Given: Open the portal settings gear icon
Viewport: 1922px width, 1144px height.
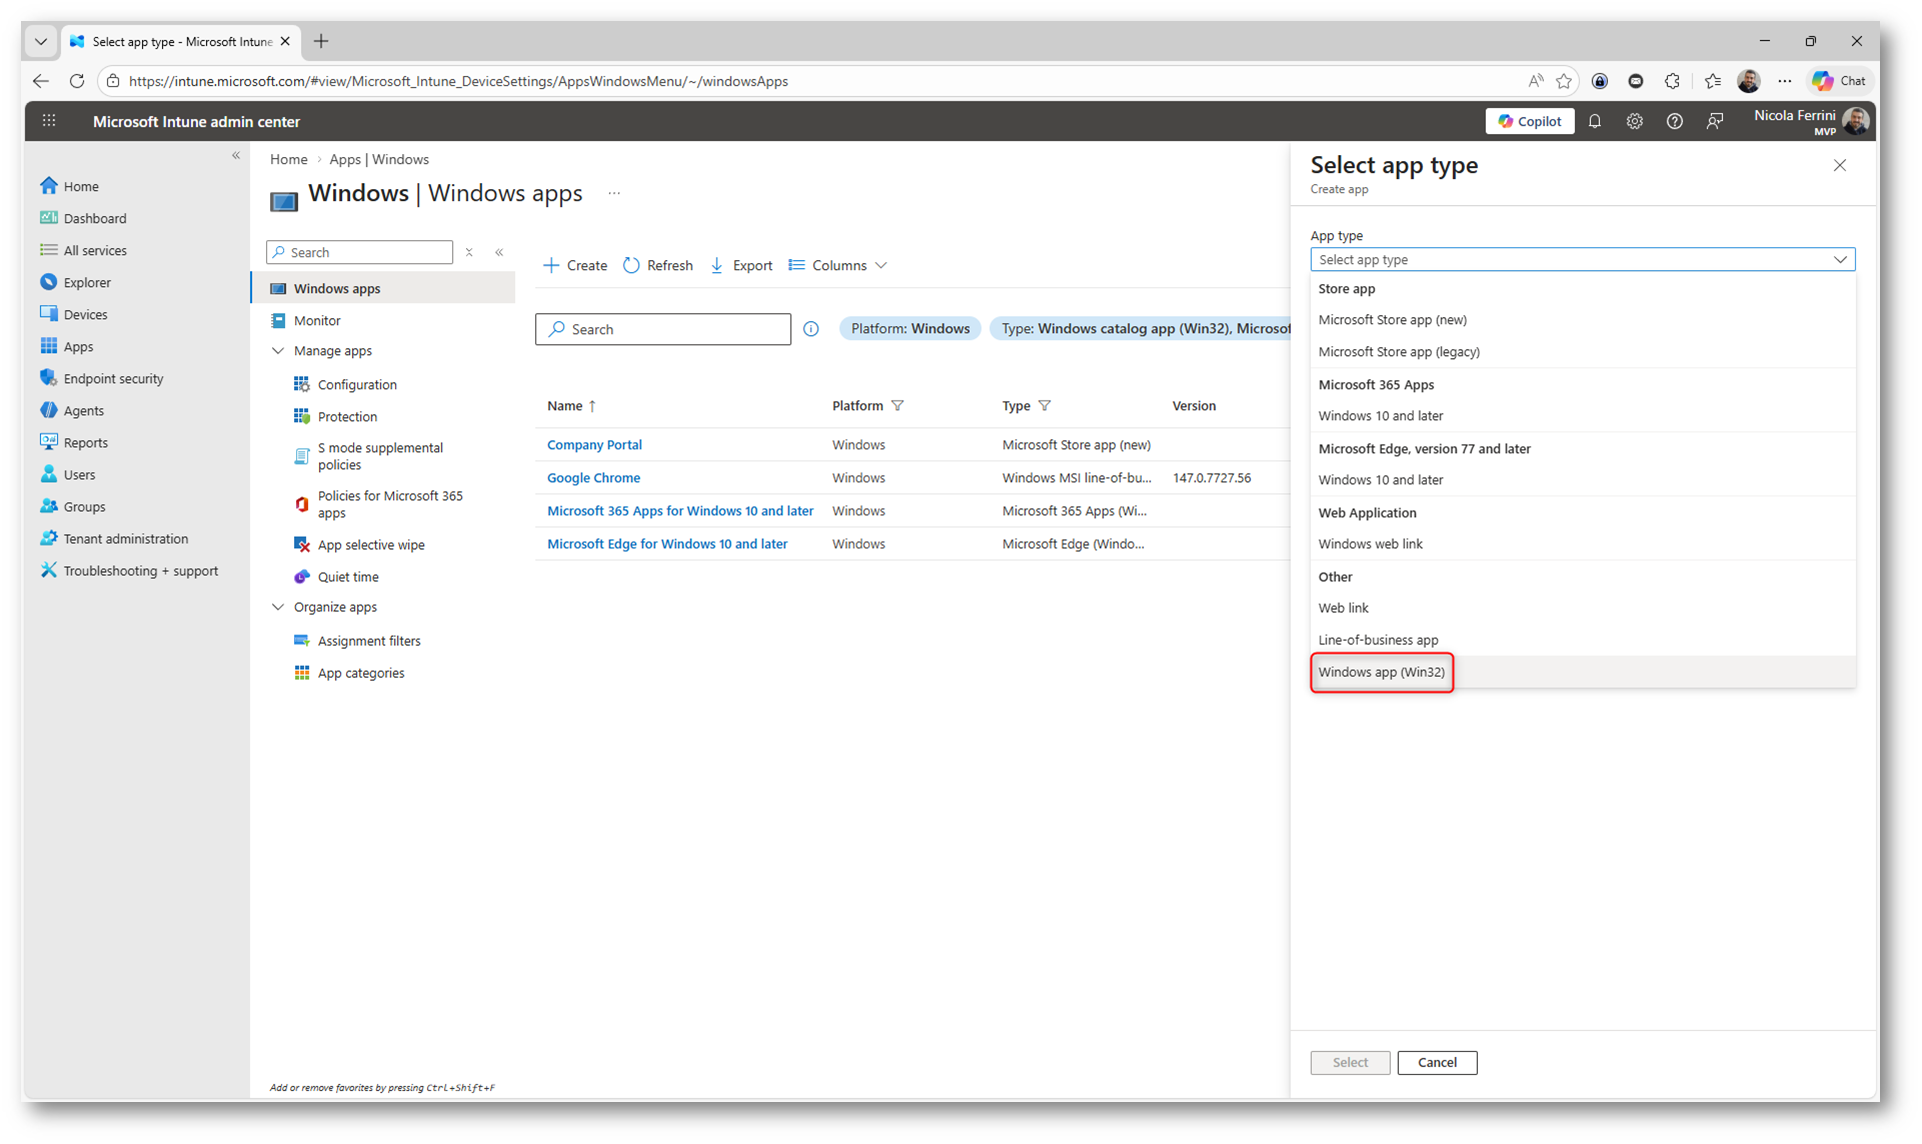Looking at the screenshot, I should [x=1634, y=121].
